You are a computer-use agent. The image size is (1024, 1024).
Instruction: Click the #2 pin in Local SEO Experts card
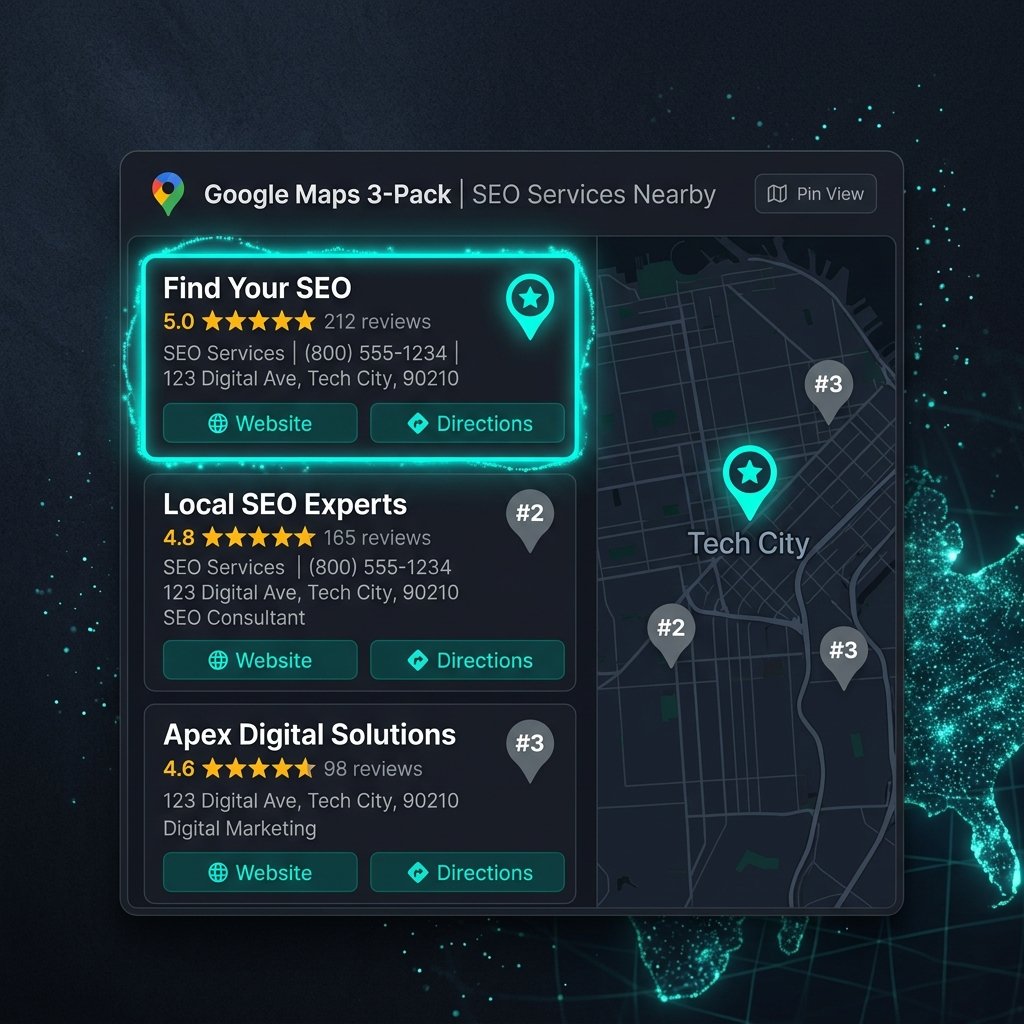click(530, 520)
